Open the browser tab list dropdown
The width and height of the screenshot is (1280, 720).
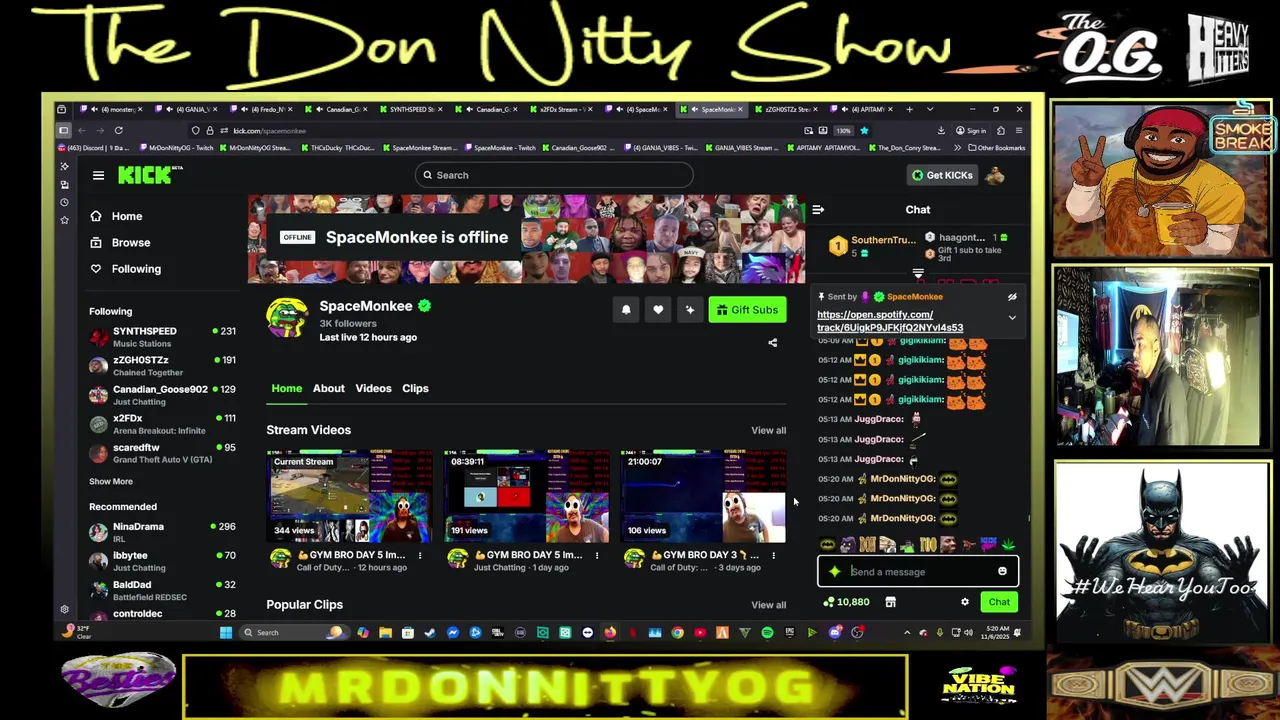point(930,109)
